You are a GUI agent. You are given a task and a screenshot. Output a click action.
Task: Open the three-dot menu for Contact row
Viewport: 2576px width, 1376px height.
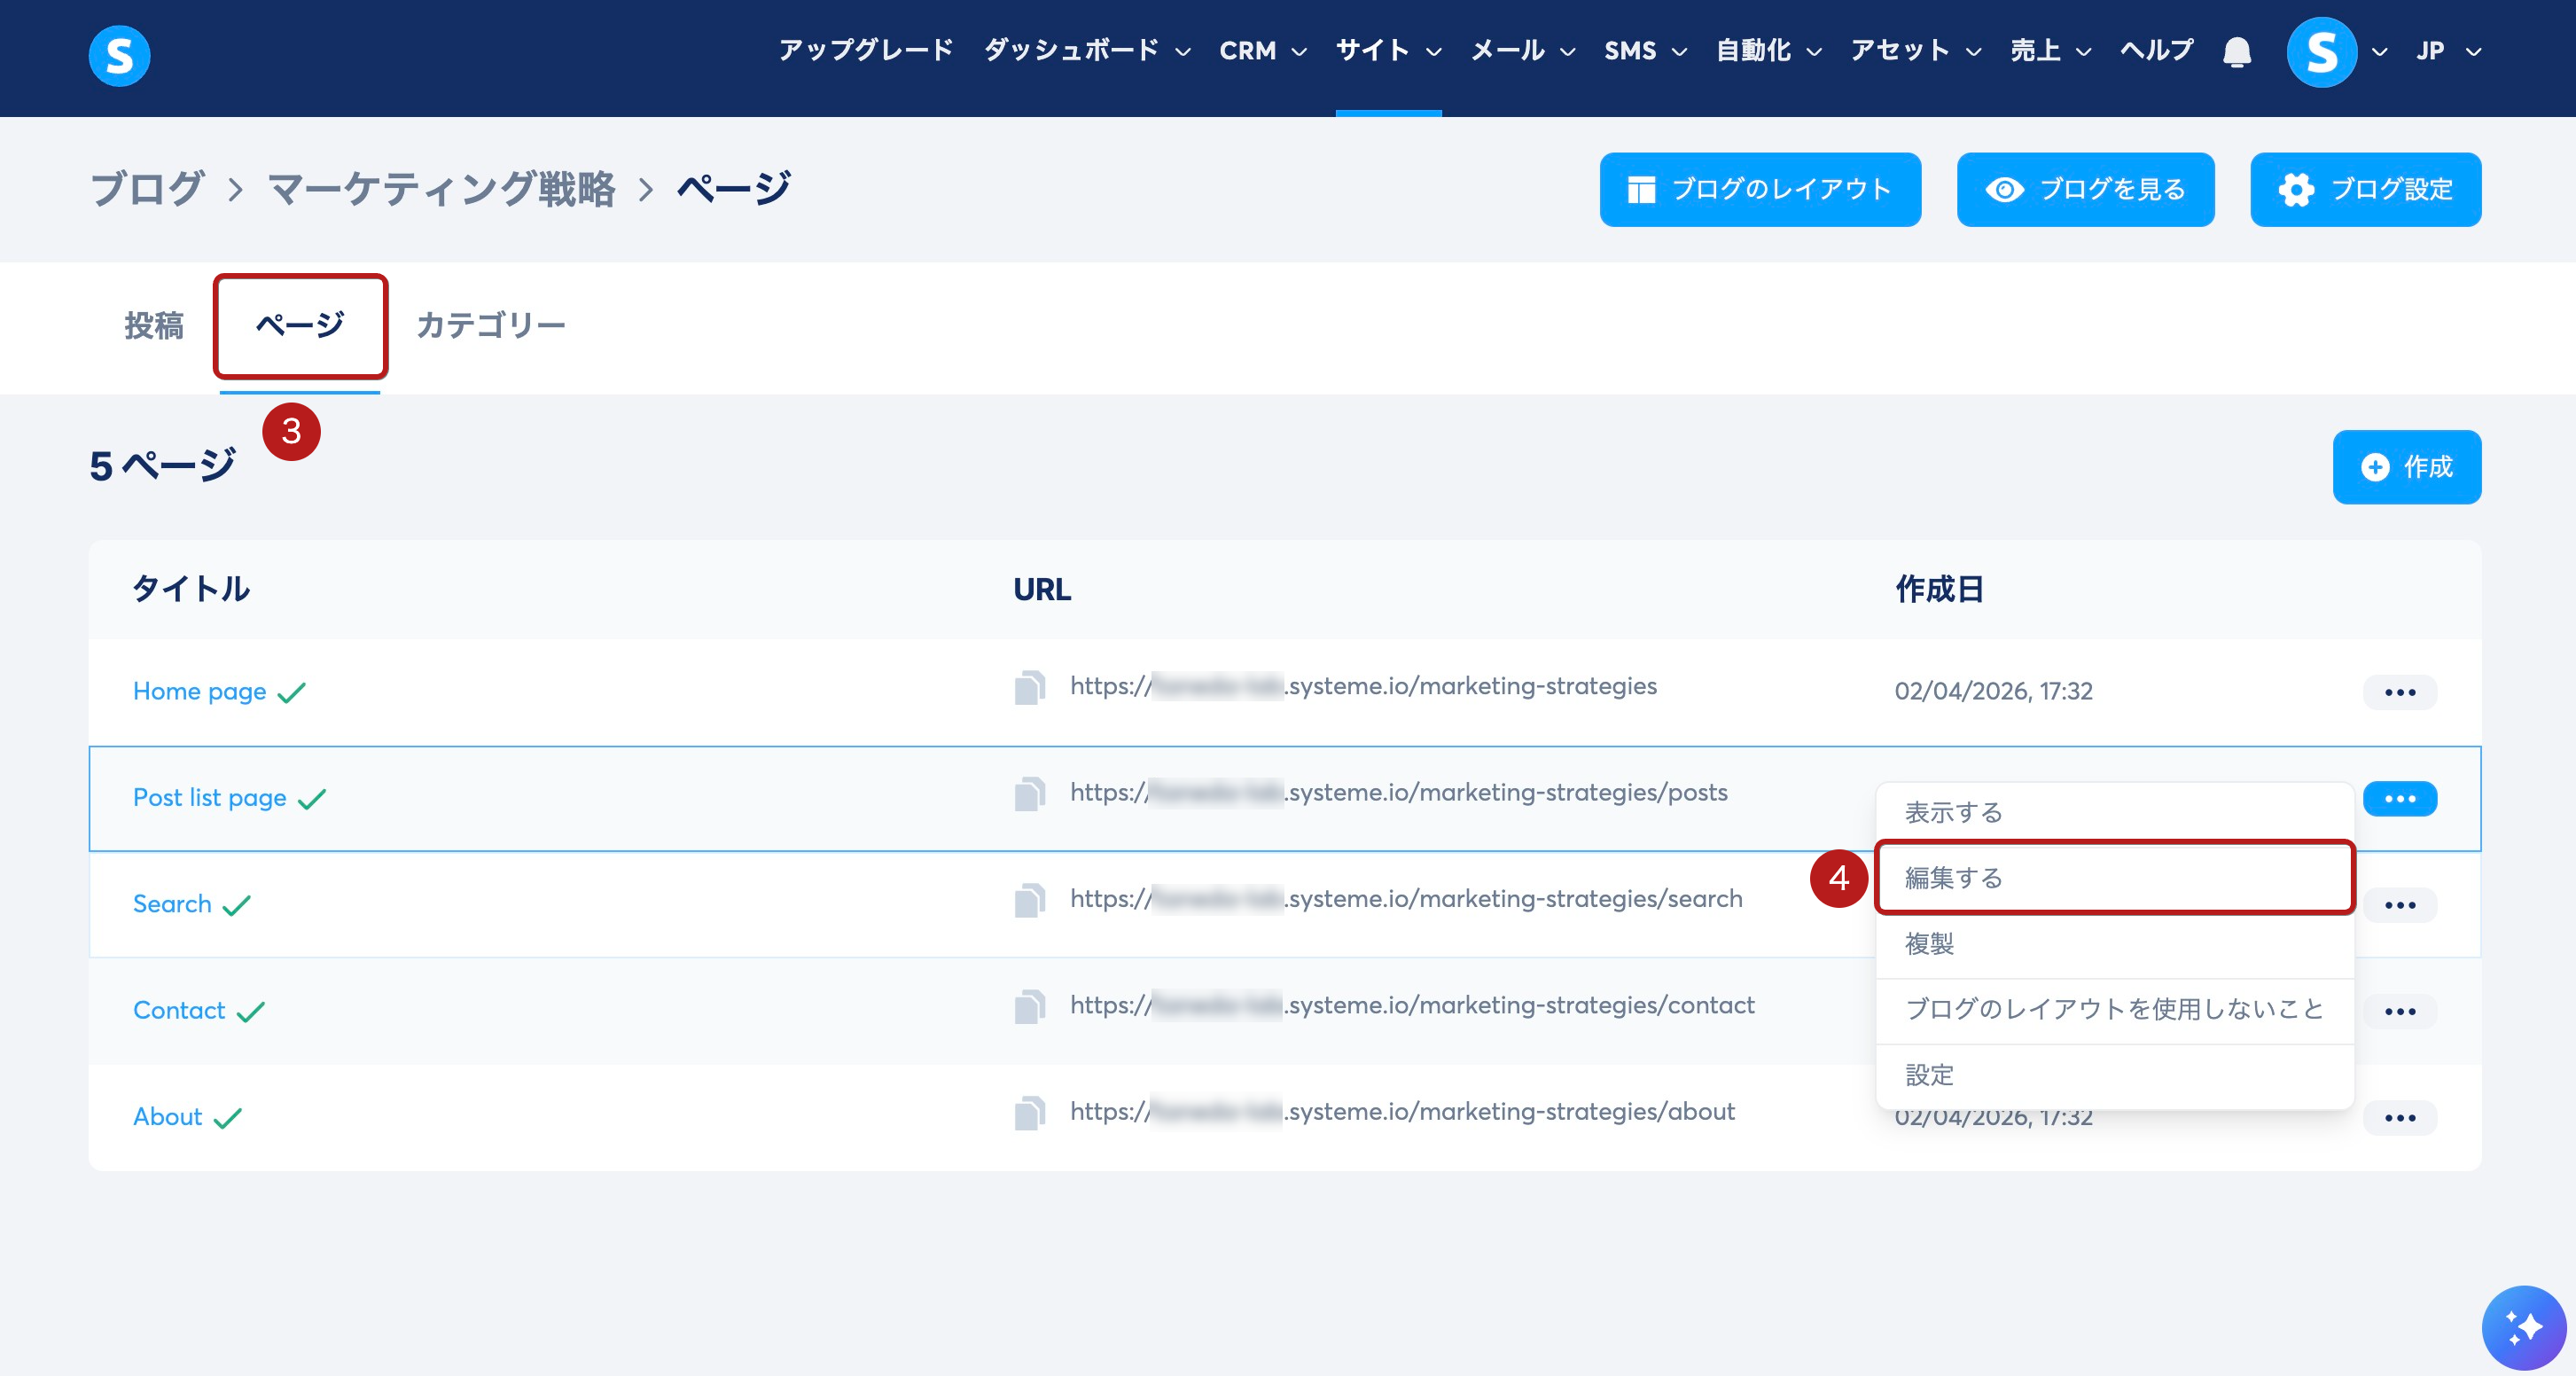tap(2399, 1011)
